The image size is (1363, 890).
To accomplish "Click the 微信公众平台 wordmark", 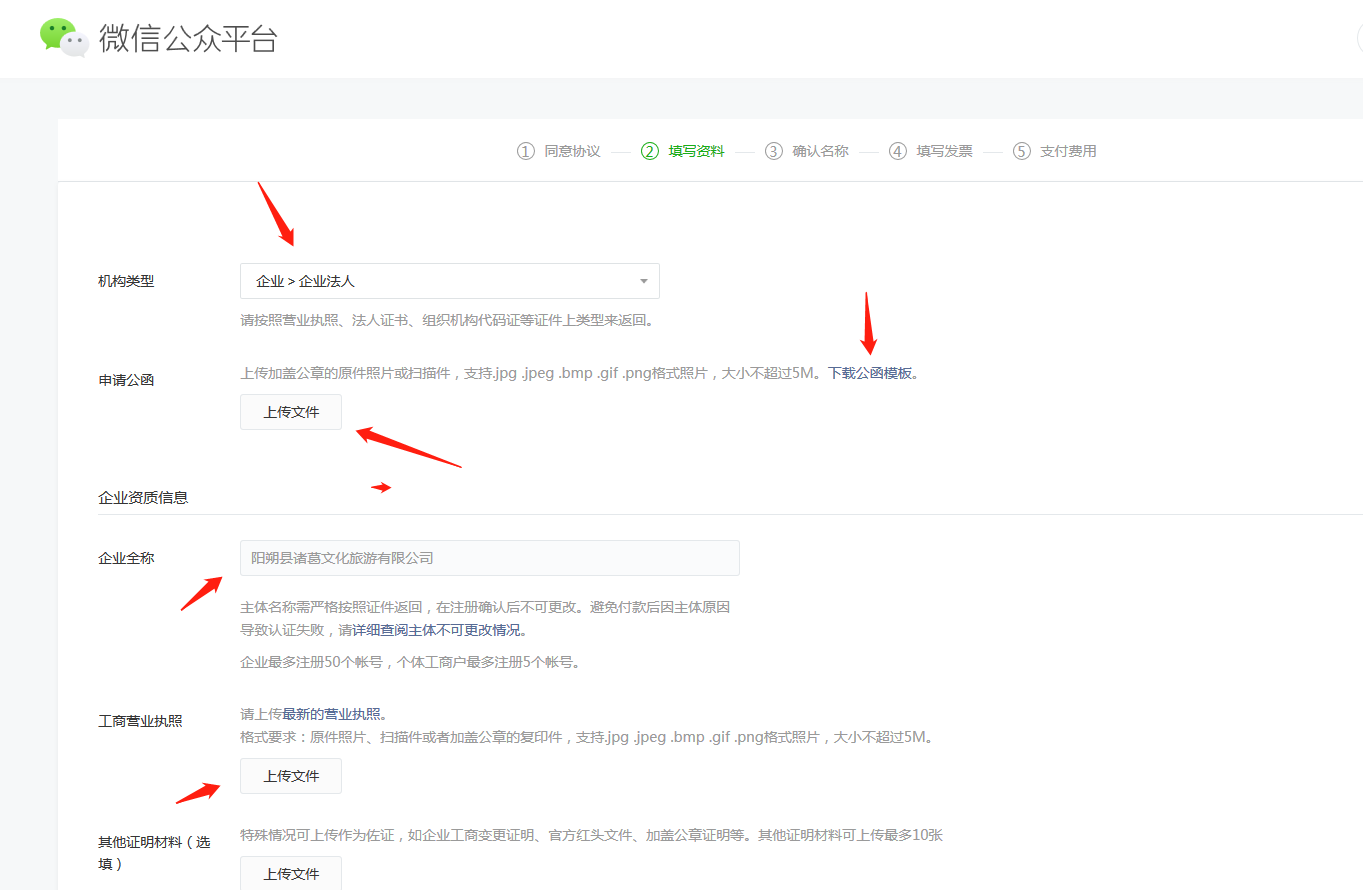I will (x=186, y=38).
